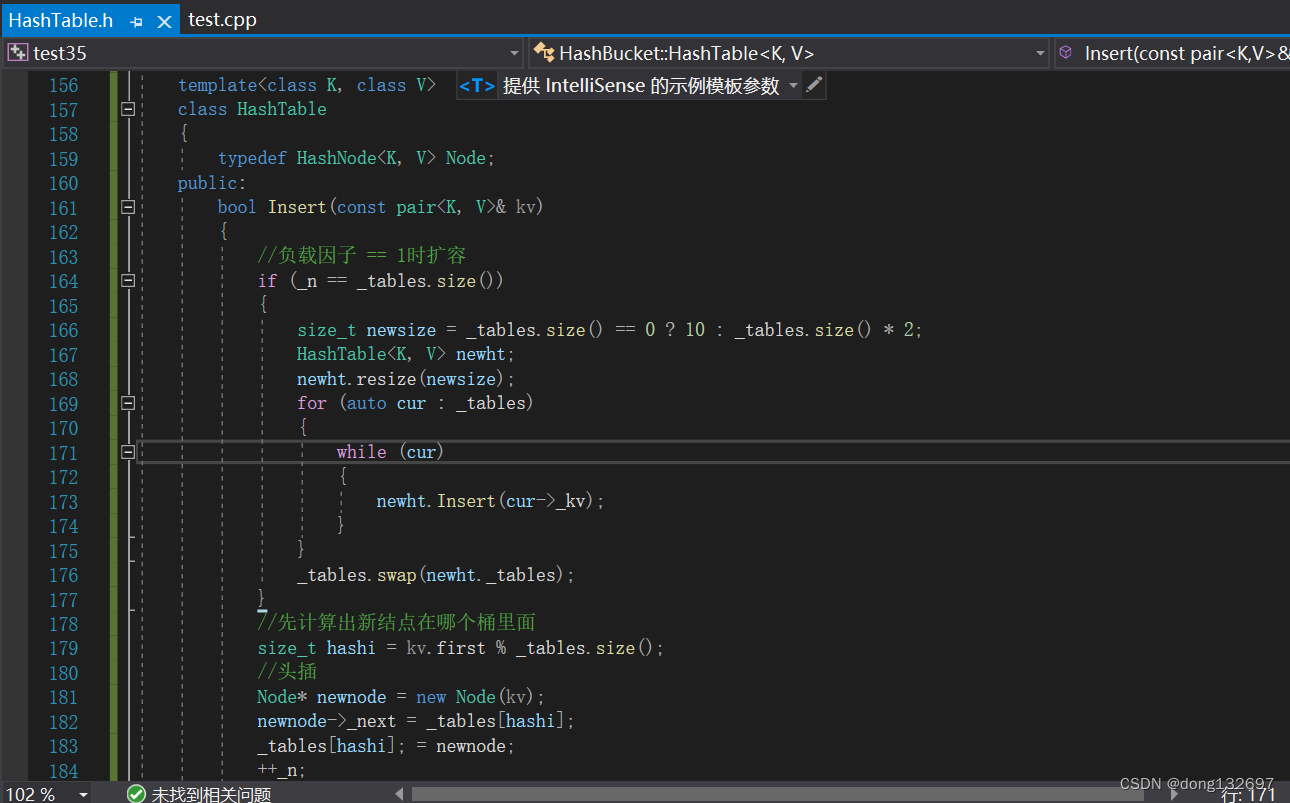This screenshot has width=1290, height=803.
Task: Click the test35 project icon
Action: pos(17,53)
